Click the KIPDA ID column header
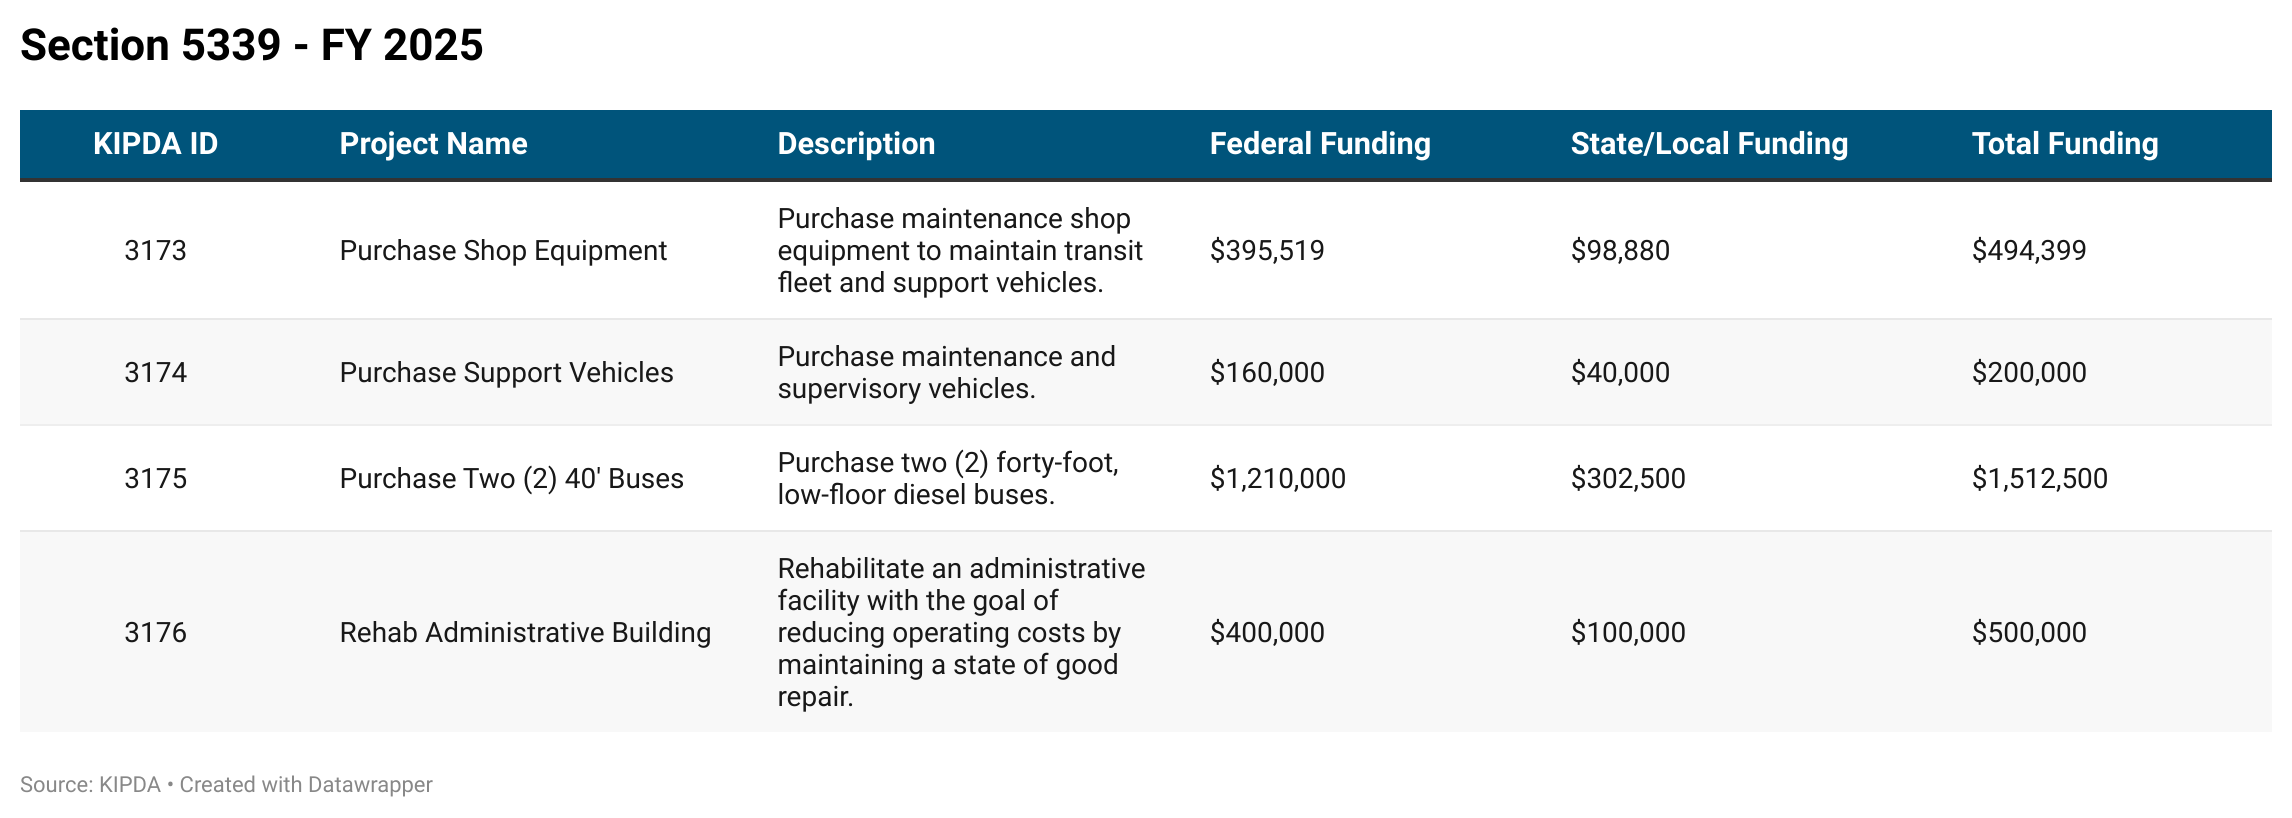This screenshot has width=2292, height=818. point(155,144)
